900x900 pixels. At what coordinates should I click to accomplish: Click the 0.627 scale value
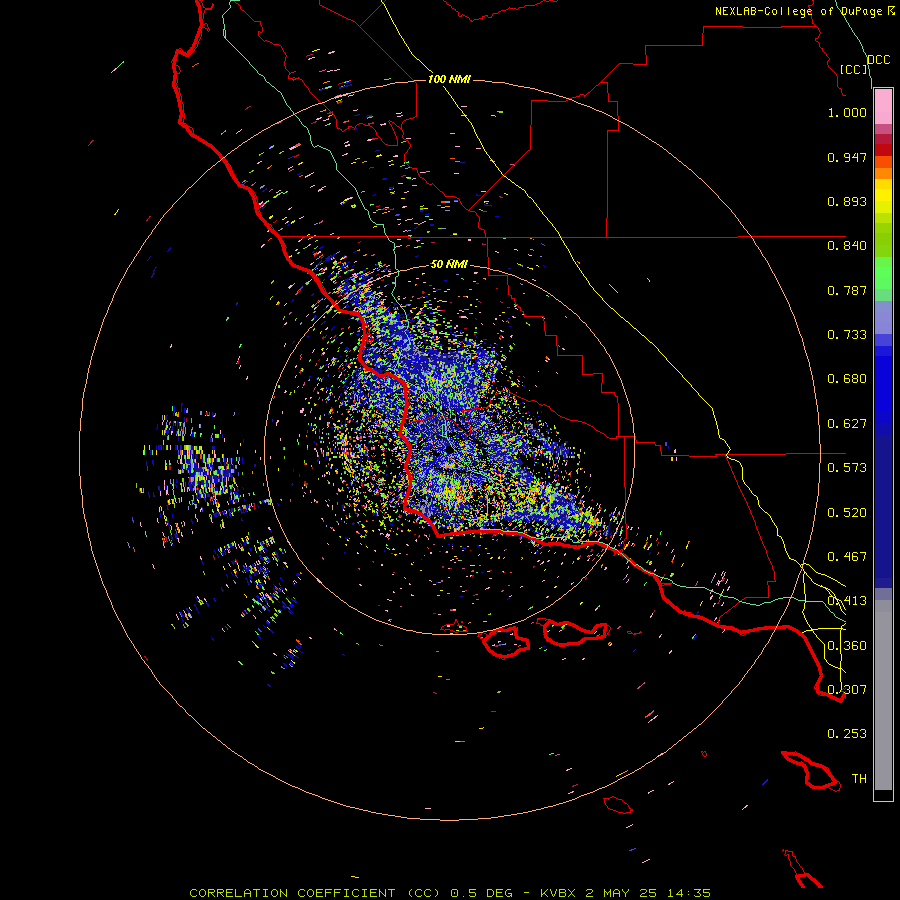[847, 424]
